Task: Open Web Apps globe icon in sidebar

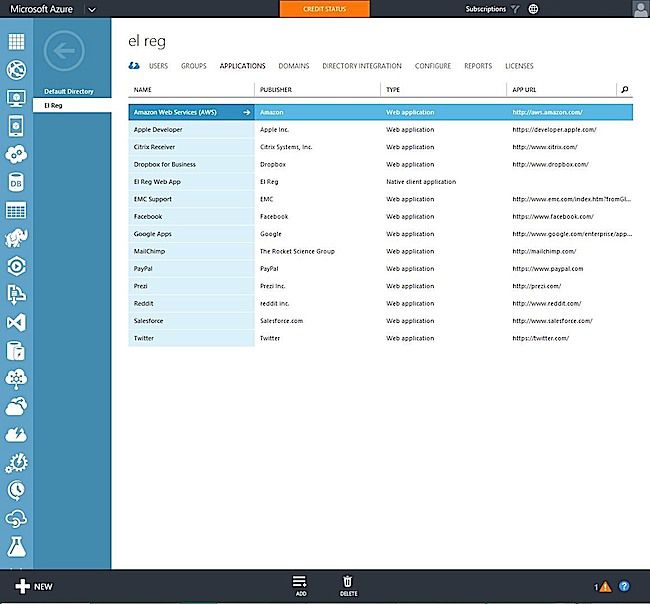Action: 16,70
